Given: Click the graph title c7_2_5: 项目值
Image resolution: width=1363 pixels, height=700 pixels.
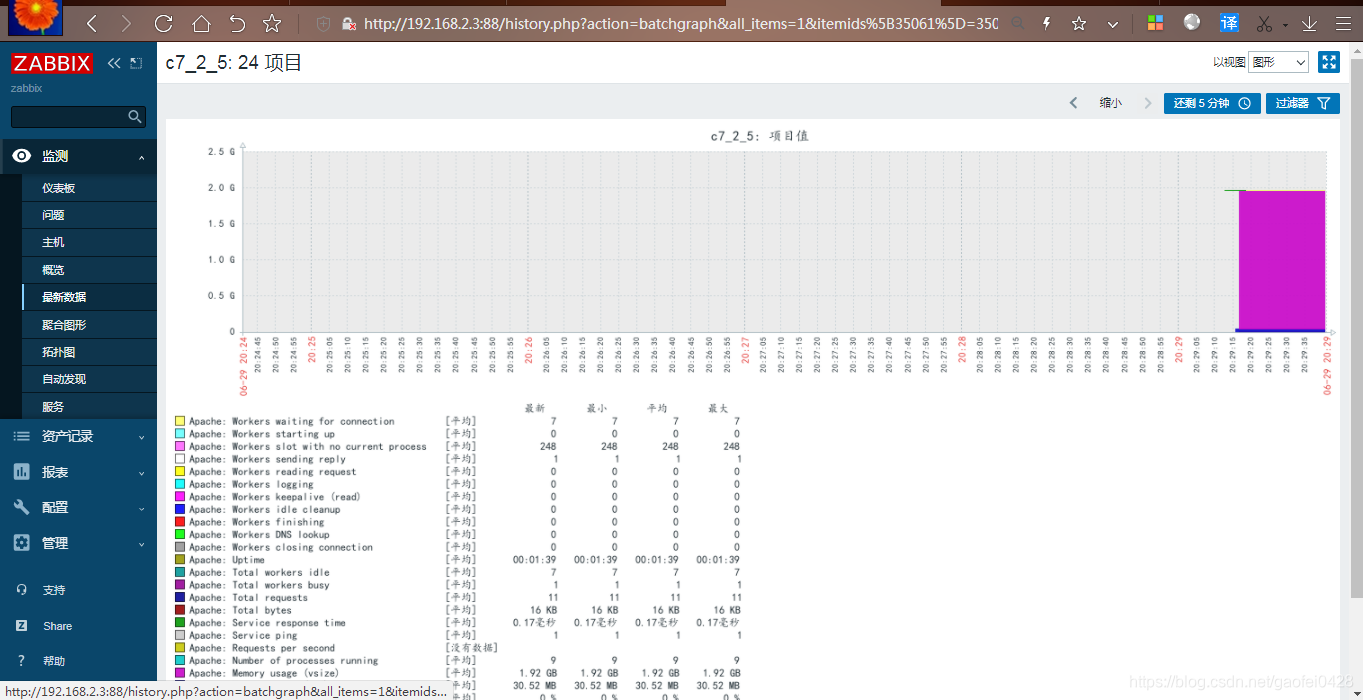Looking at the screenshot, I should 760,136.
